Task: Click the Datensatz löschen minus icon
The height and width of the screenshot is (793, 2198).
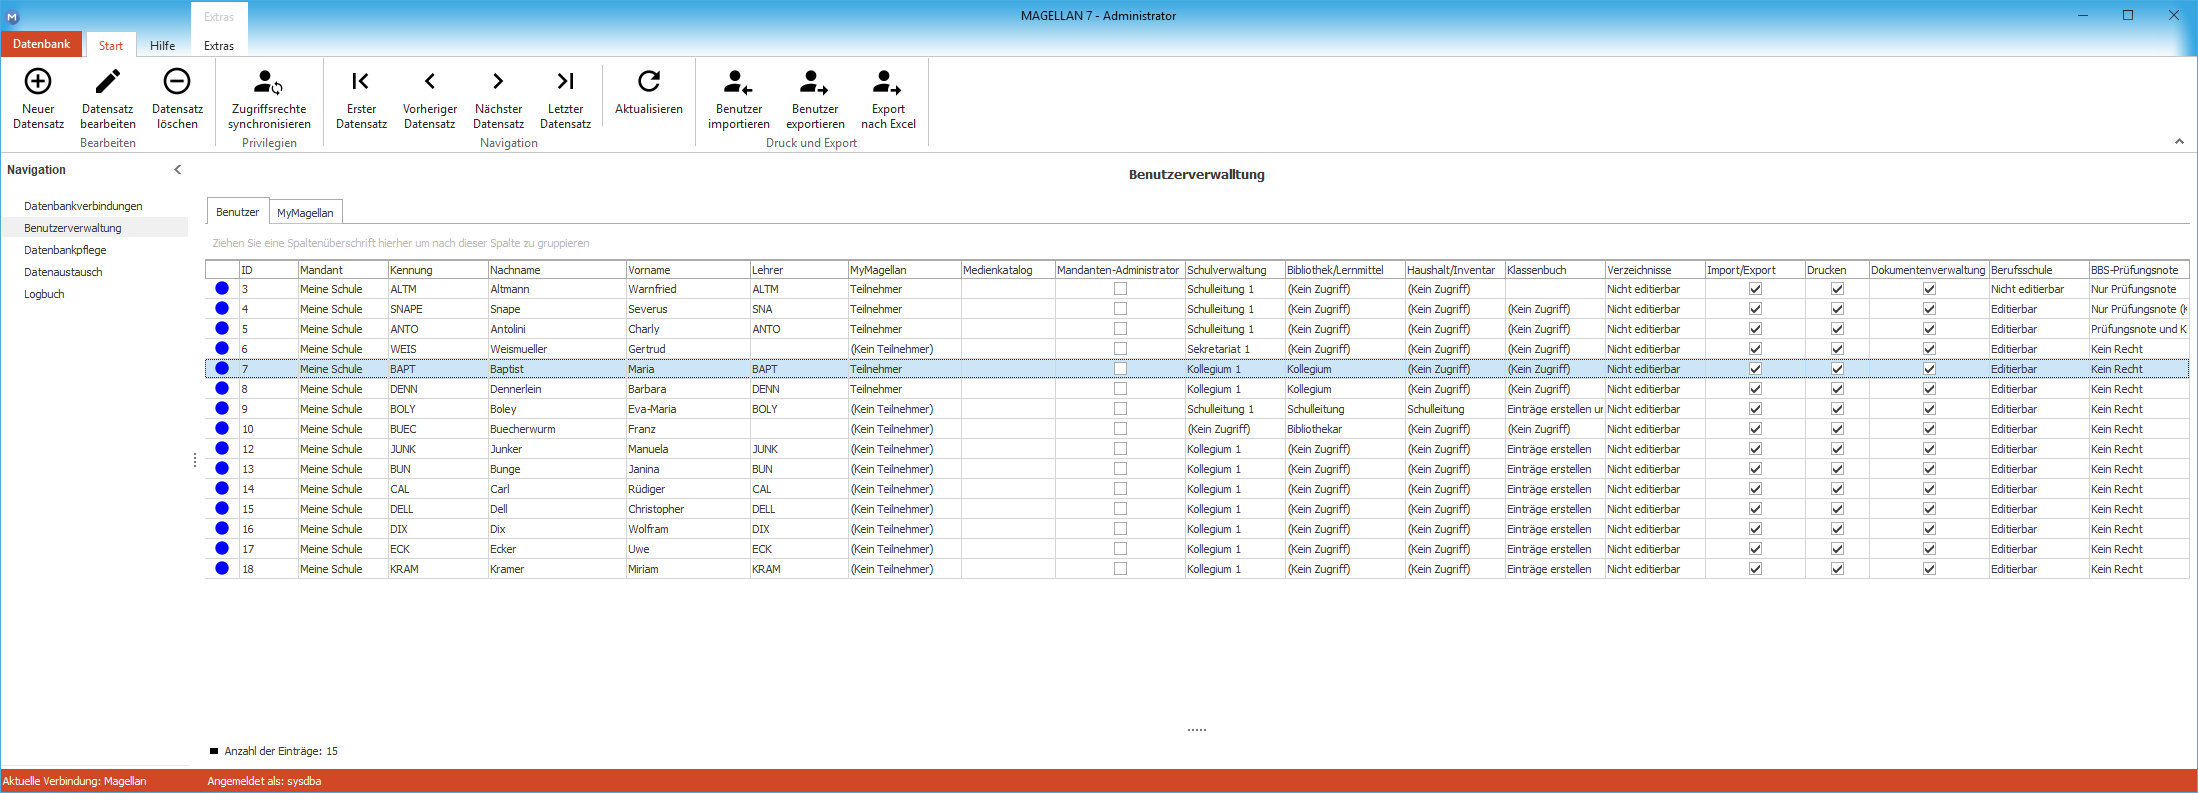Action: click(x=177, y=81)
